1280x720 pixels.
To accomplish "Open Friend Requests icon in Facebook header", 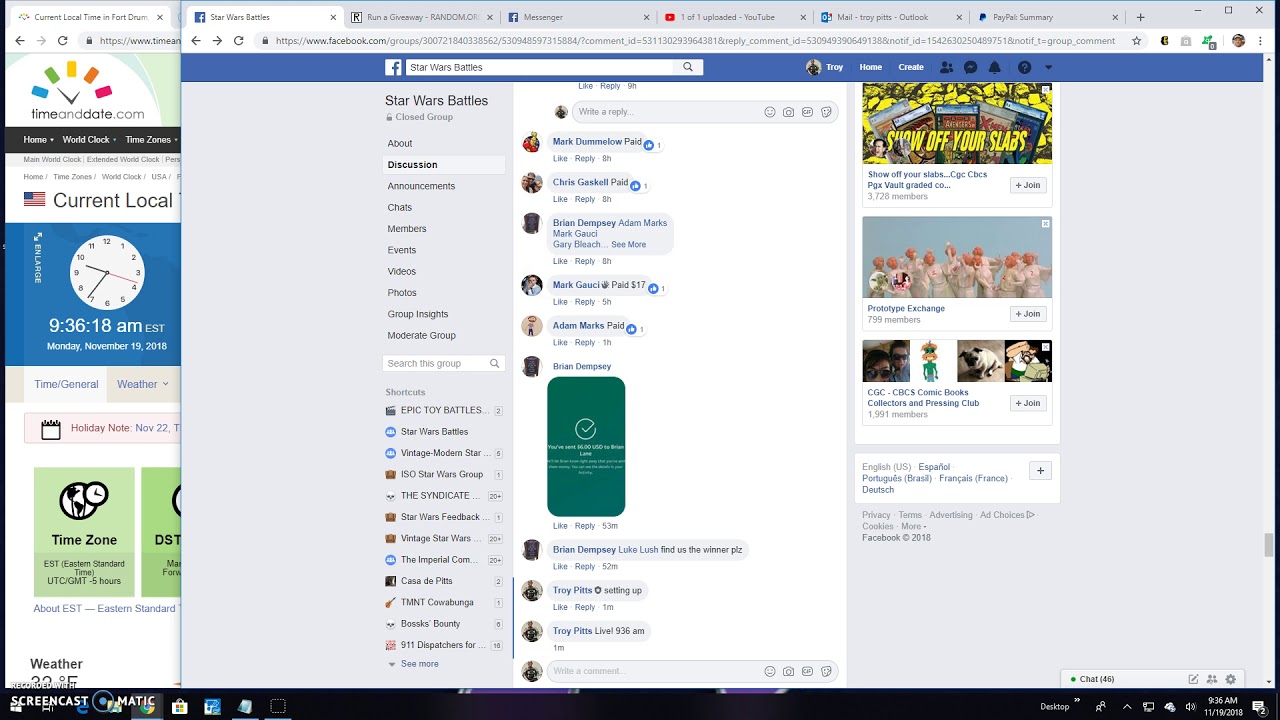I will click(x=946, y=67).
